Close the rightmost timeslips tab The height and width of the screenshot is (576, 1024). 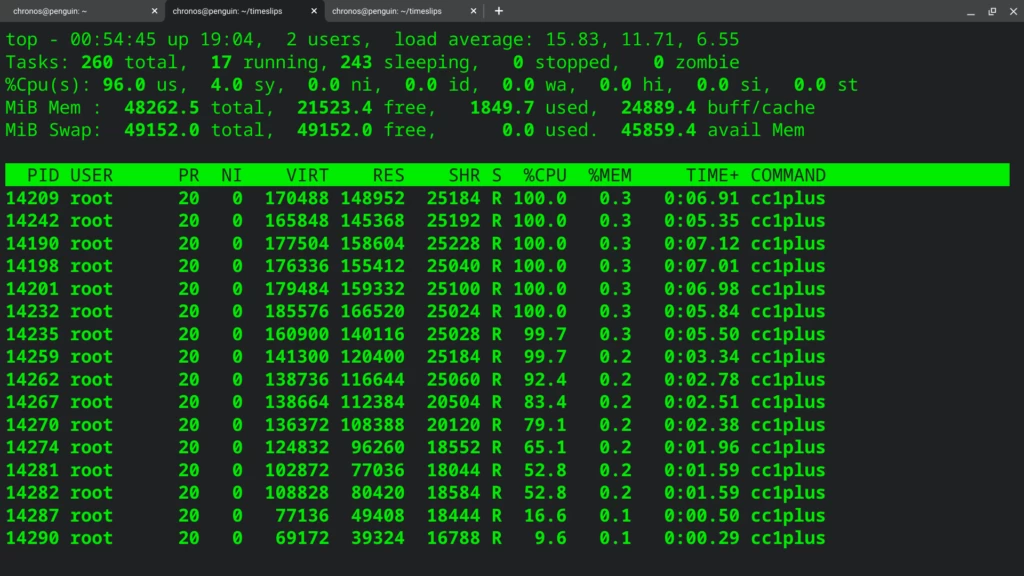[474, 11]
